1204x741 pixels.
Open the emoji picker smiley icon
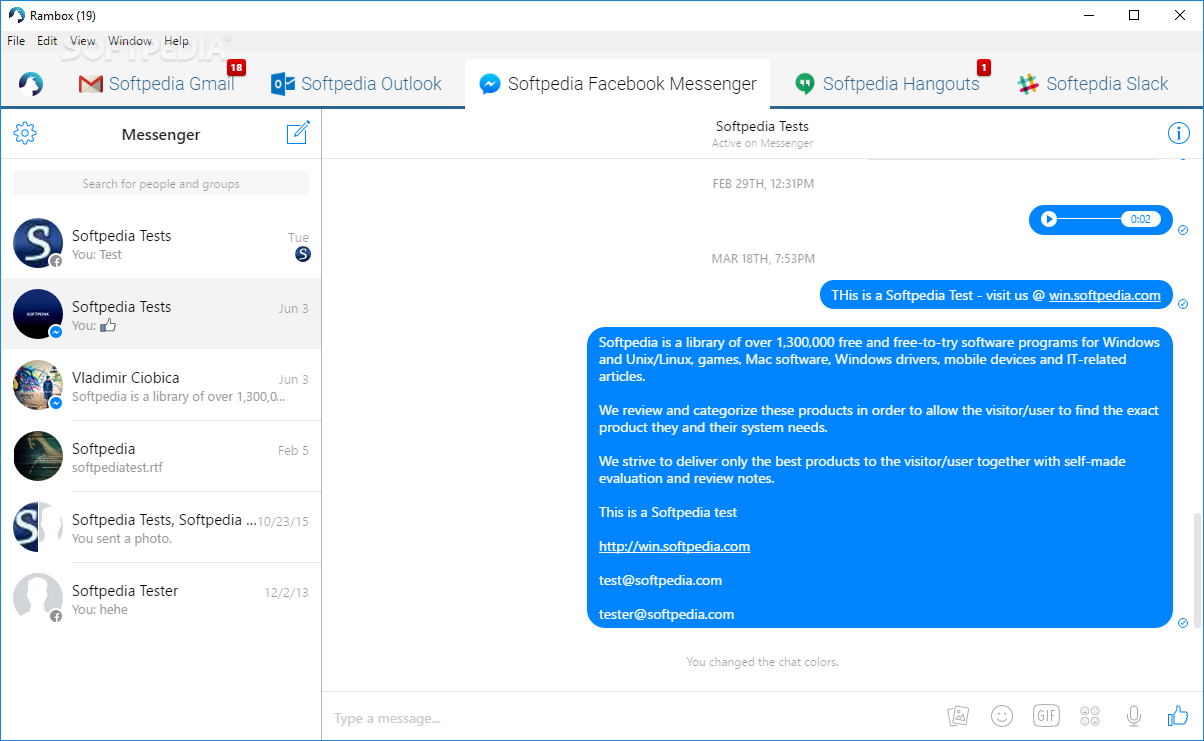[1002, 716]
